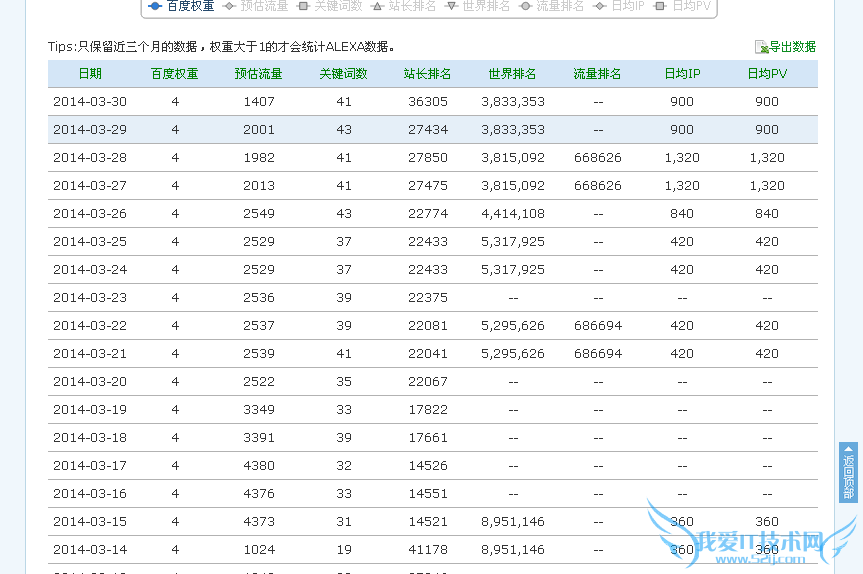Click estimated traffic value 4380
Image resolution: width=863 pixels, height=574 pixels.
(259, 466)
